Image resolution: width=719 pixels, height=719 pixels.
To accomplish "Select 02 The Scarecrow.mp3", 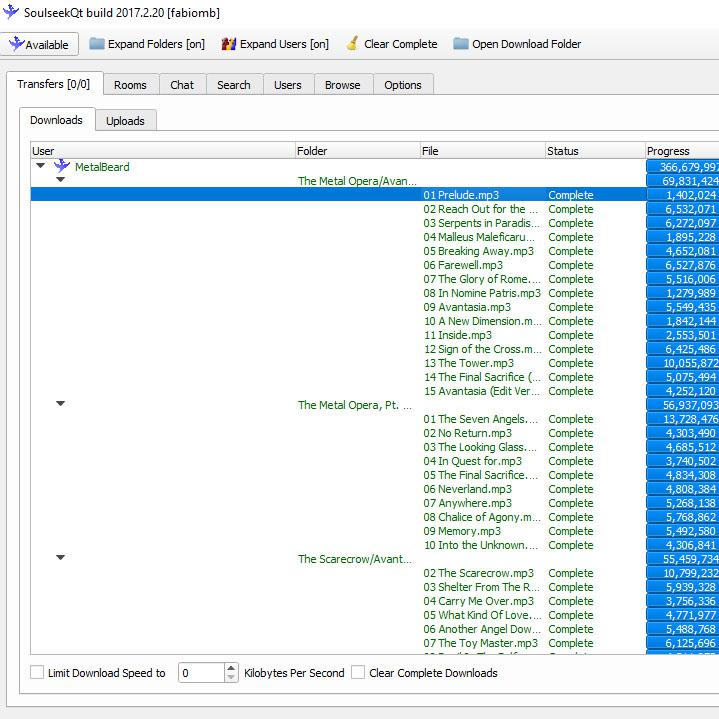I will tap(479, 573).
